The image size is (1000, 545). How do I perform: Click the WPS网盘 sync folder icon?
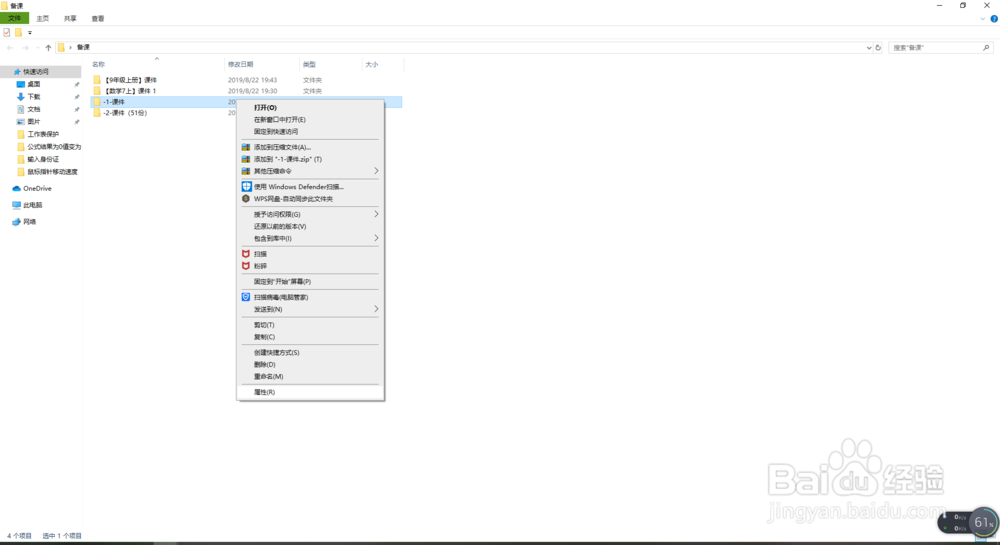coord(246,199)
